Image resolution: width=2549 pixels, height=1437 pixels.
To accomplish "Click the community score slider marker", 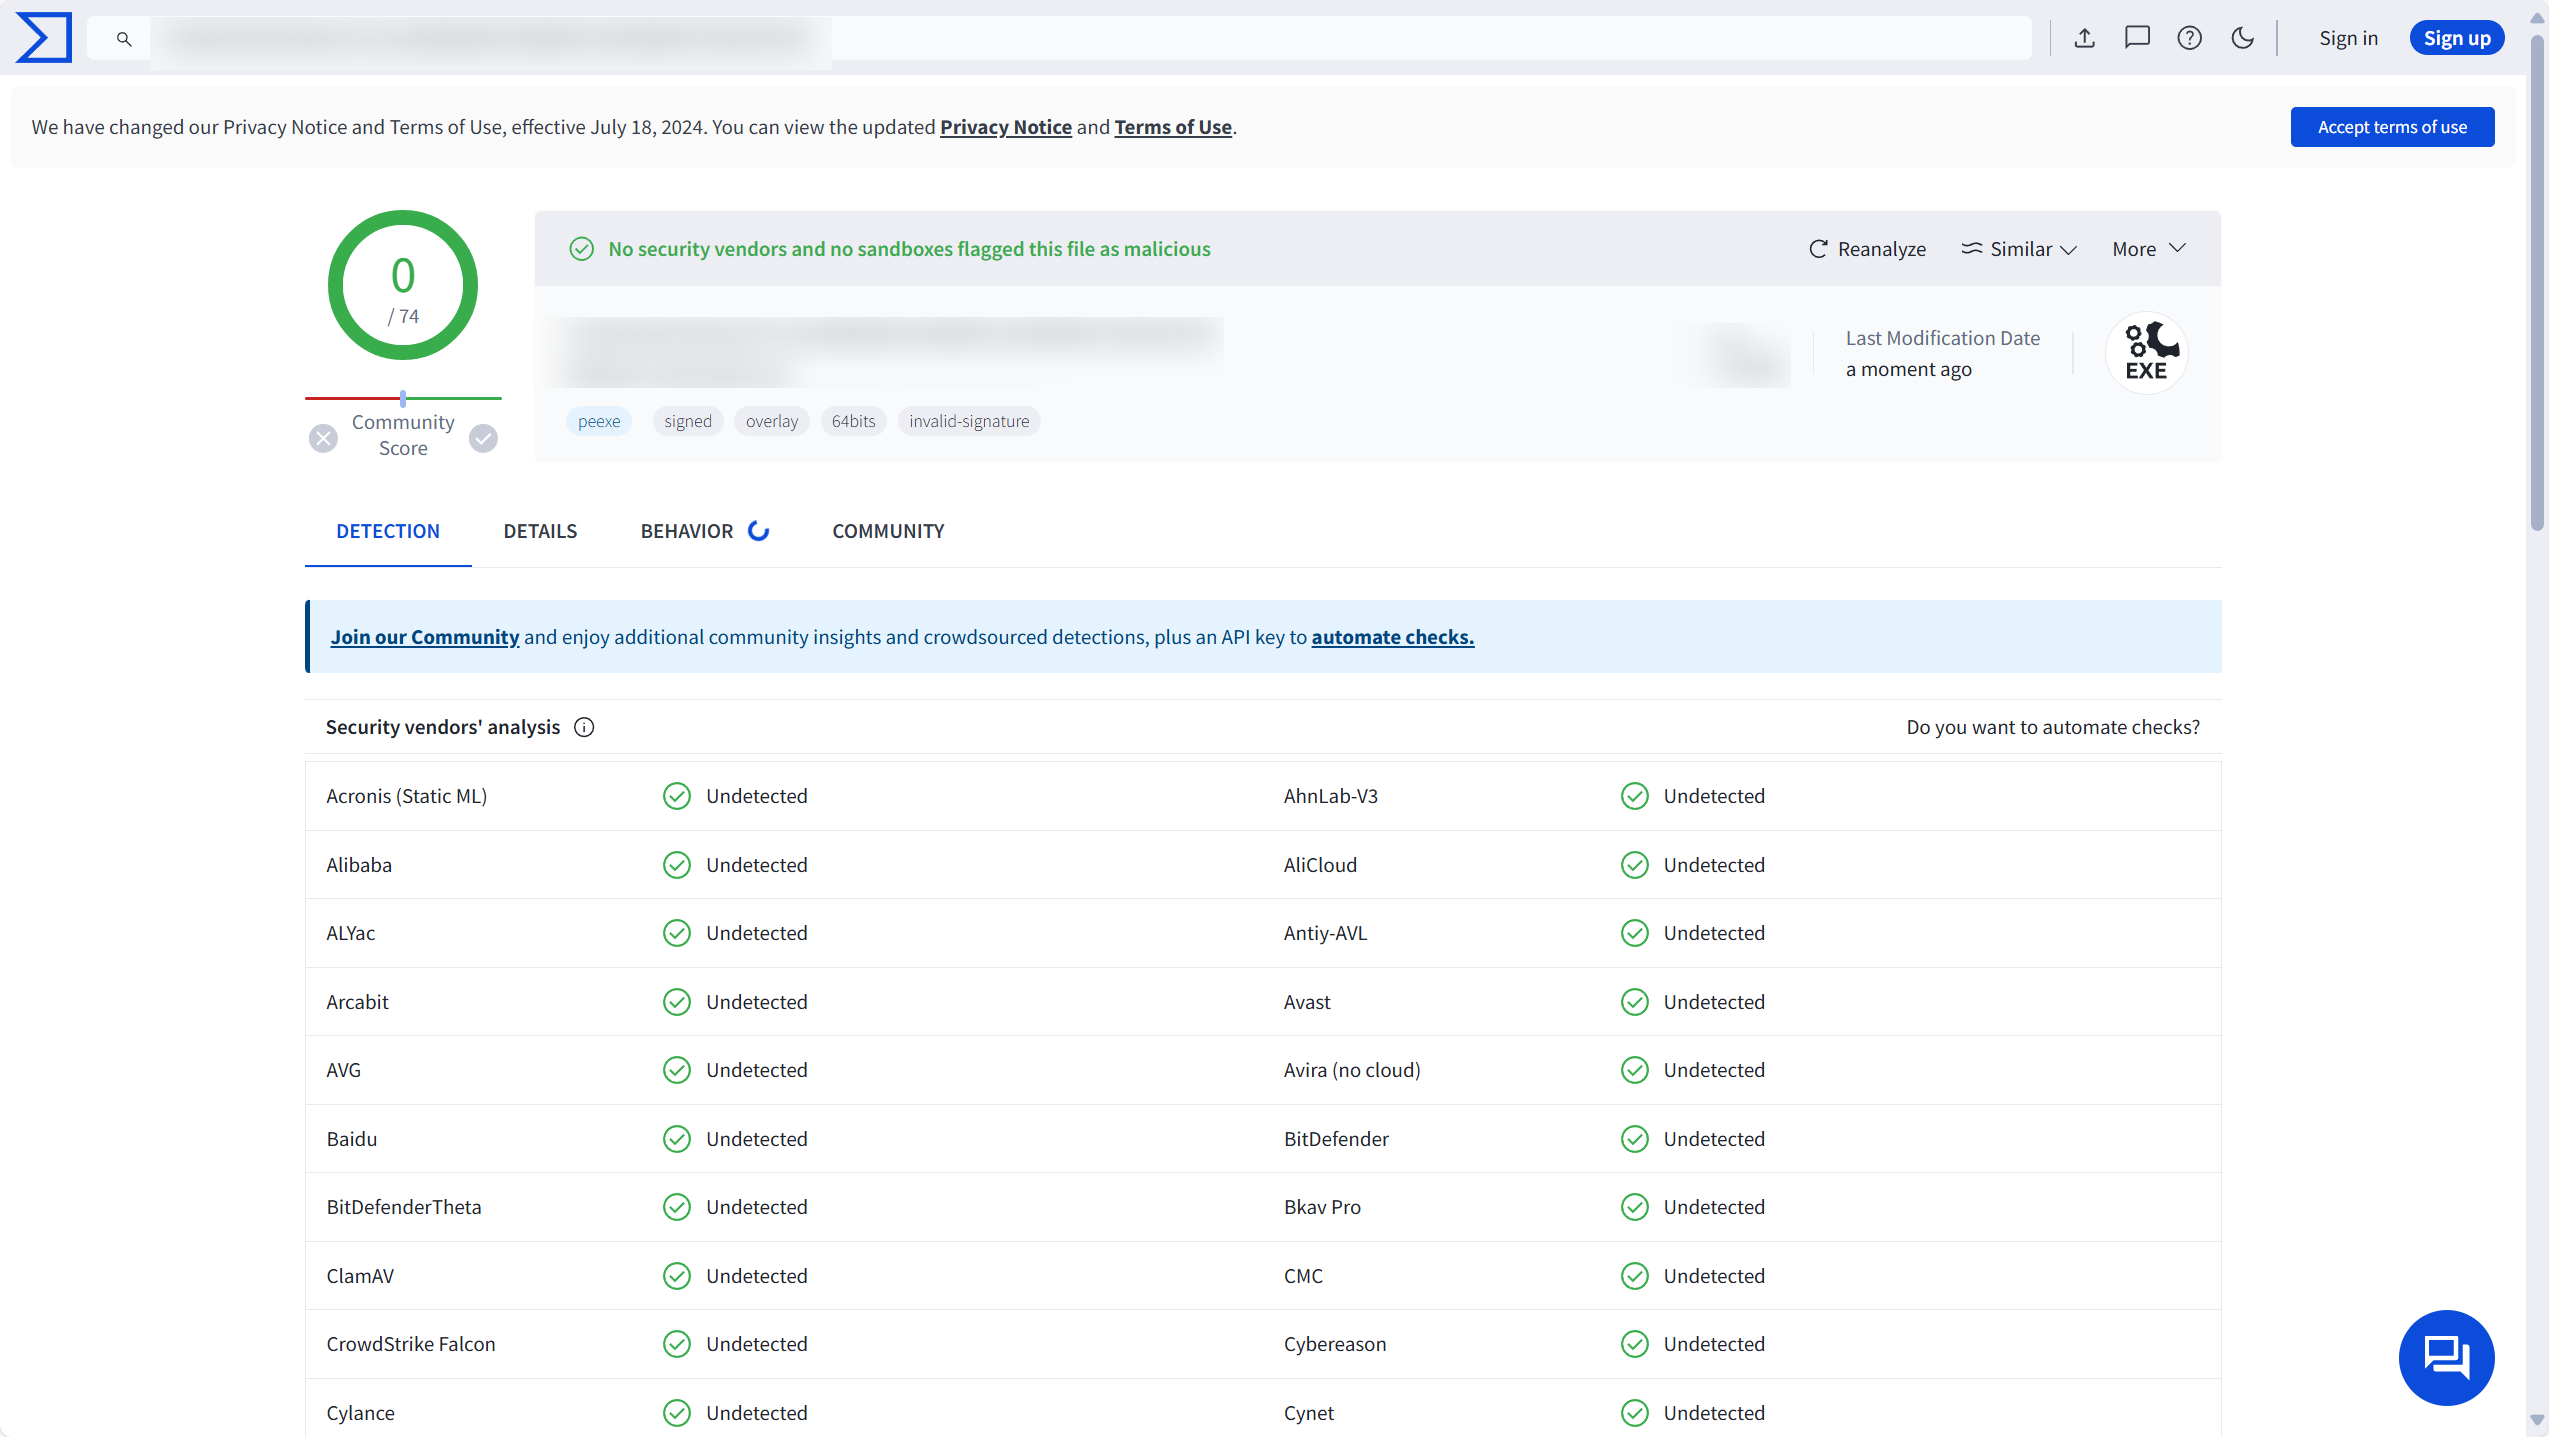I will [x=403, y=398].
